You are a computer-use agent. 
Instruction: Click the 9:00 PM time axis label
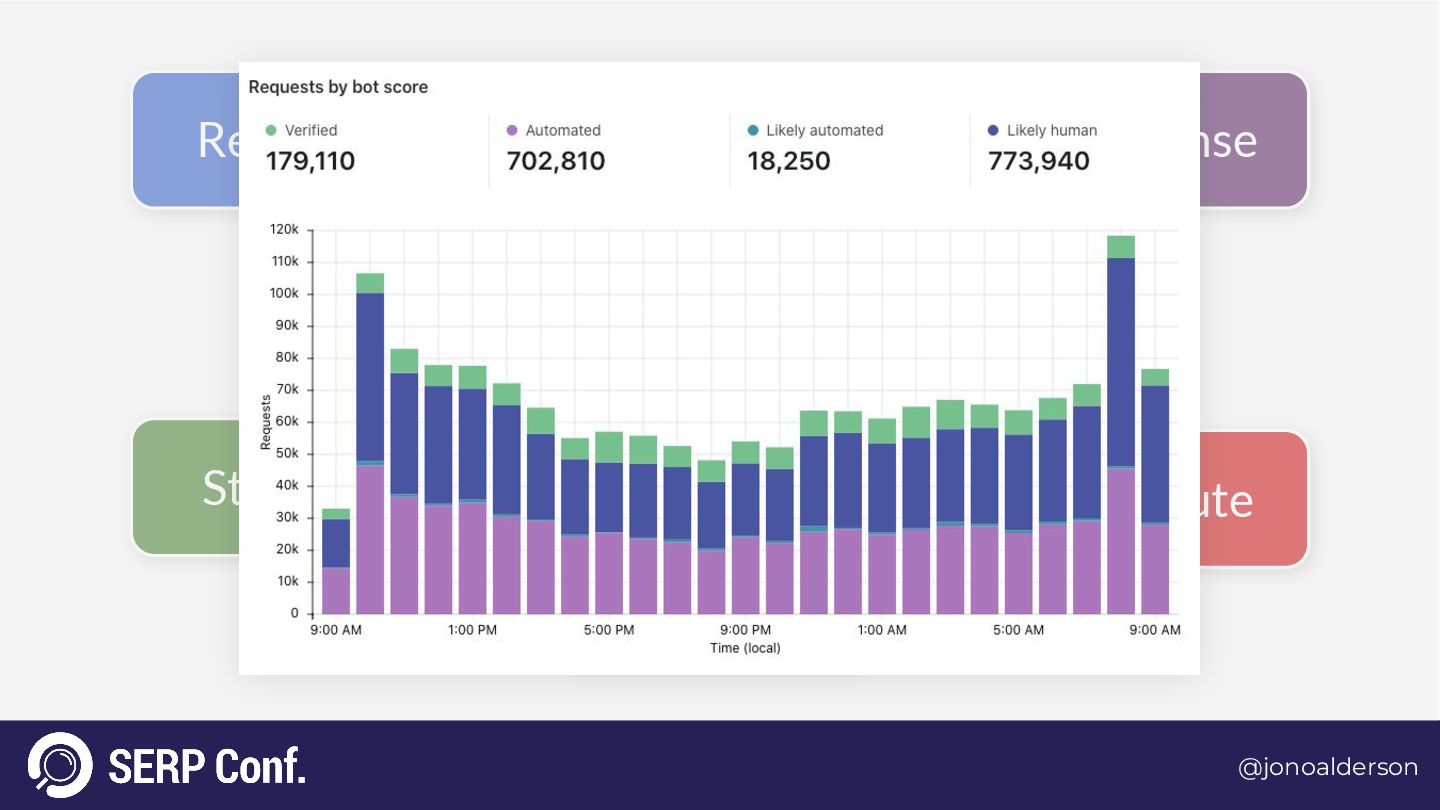tap(745, 630)
